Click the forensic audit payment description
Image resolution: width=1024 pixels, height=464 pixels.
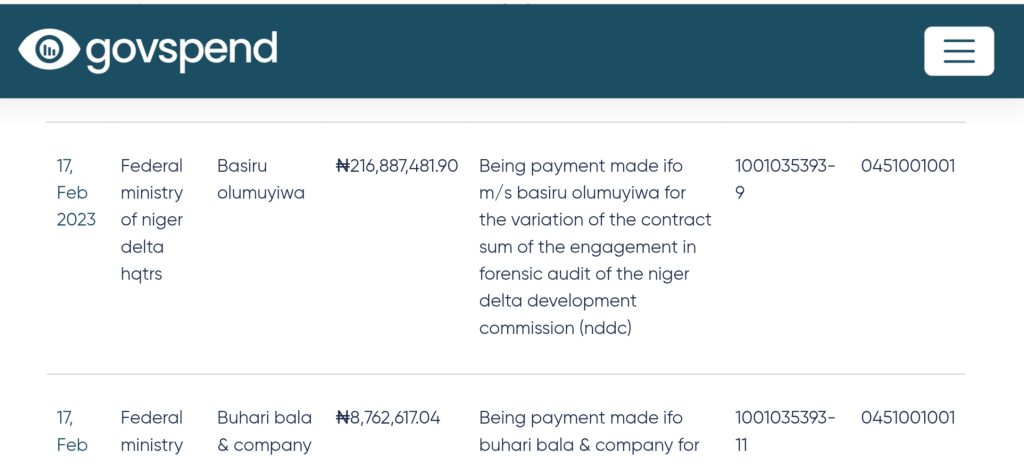click(x=595, y=247)
